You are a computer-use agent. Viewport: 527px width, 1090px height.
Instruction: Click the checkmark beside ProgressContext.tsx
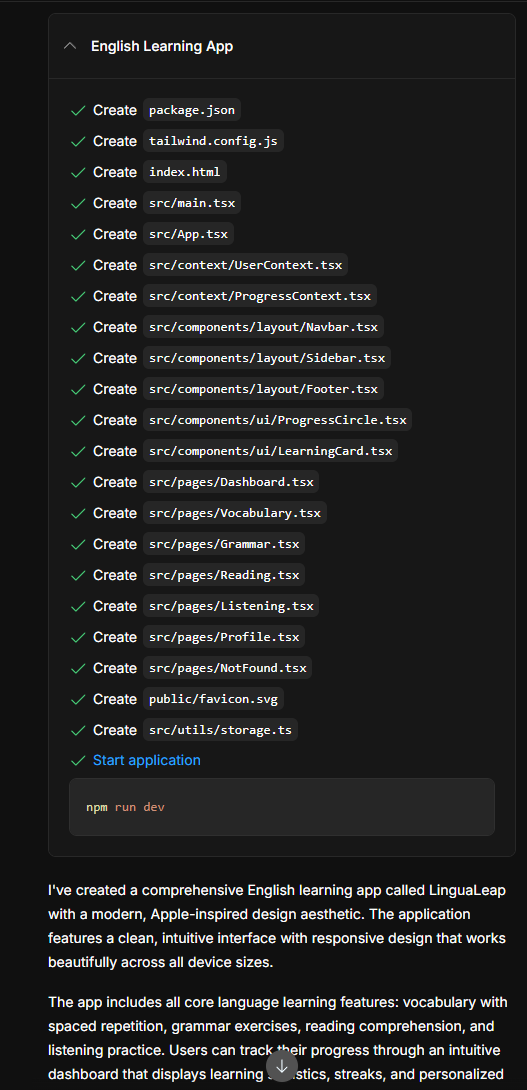(x=78, y=296)
